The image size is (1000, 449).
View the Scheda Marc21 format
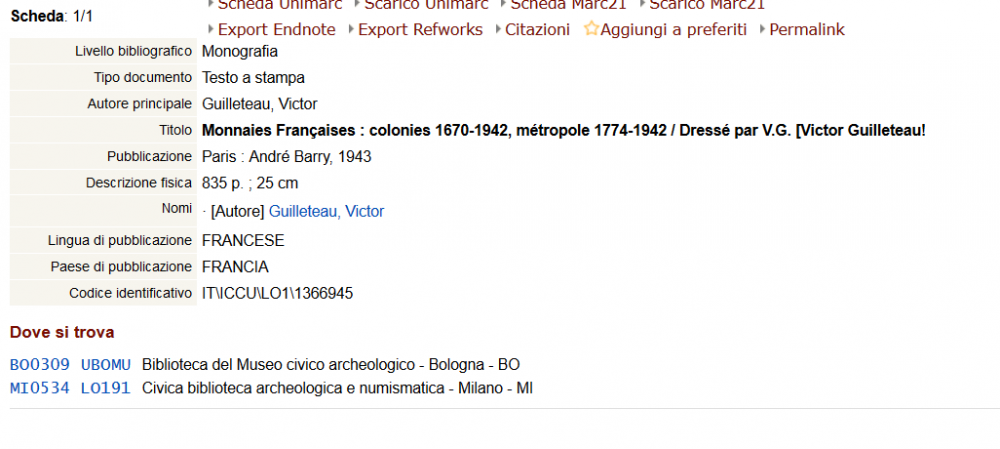click(567, 5)
